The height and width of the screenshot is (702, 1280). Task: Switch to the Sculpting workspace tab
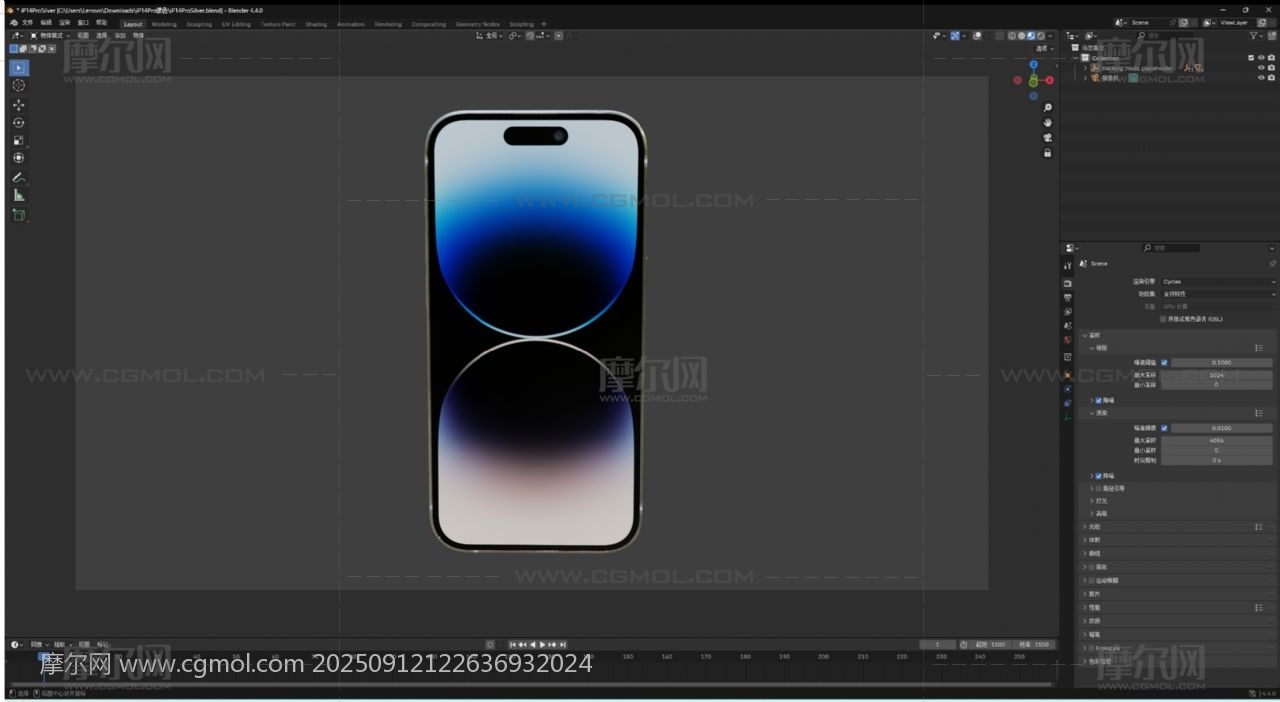[x=199, y=24]
